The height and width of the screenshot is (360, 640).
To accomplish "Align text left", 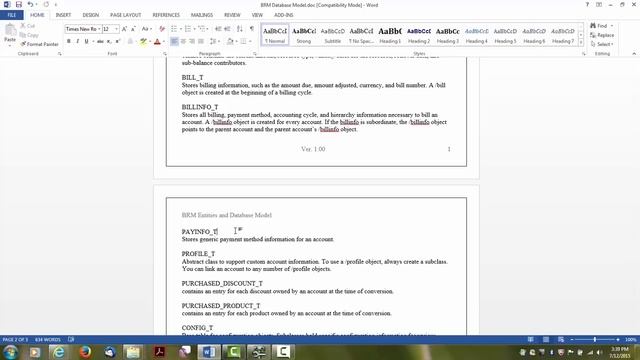I will pos(174,41).
